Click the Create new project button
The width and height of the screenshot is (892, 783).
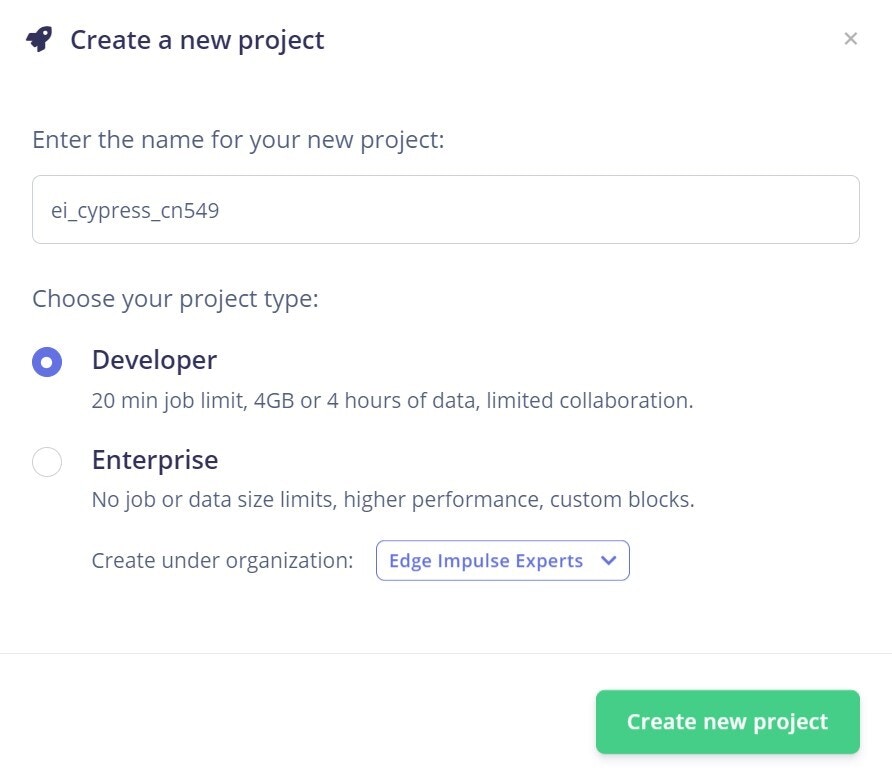pyautogui.click(x=728, y=722)
